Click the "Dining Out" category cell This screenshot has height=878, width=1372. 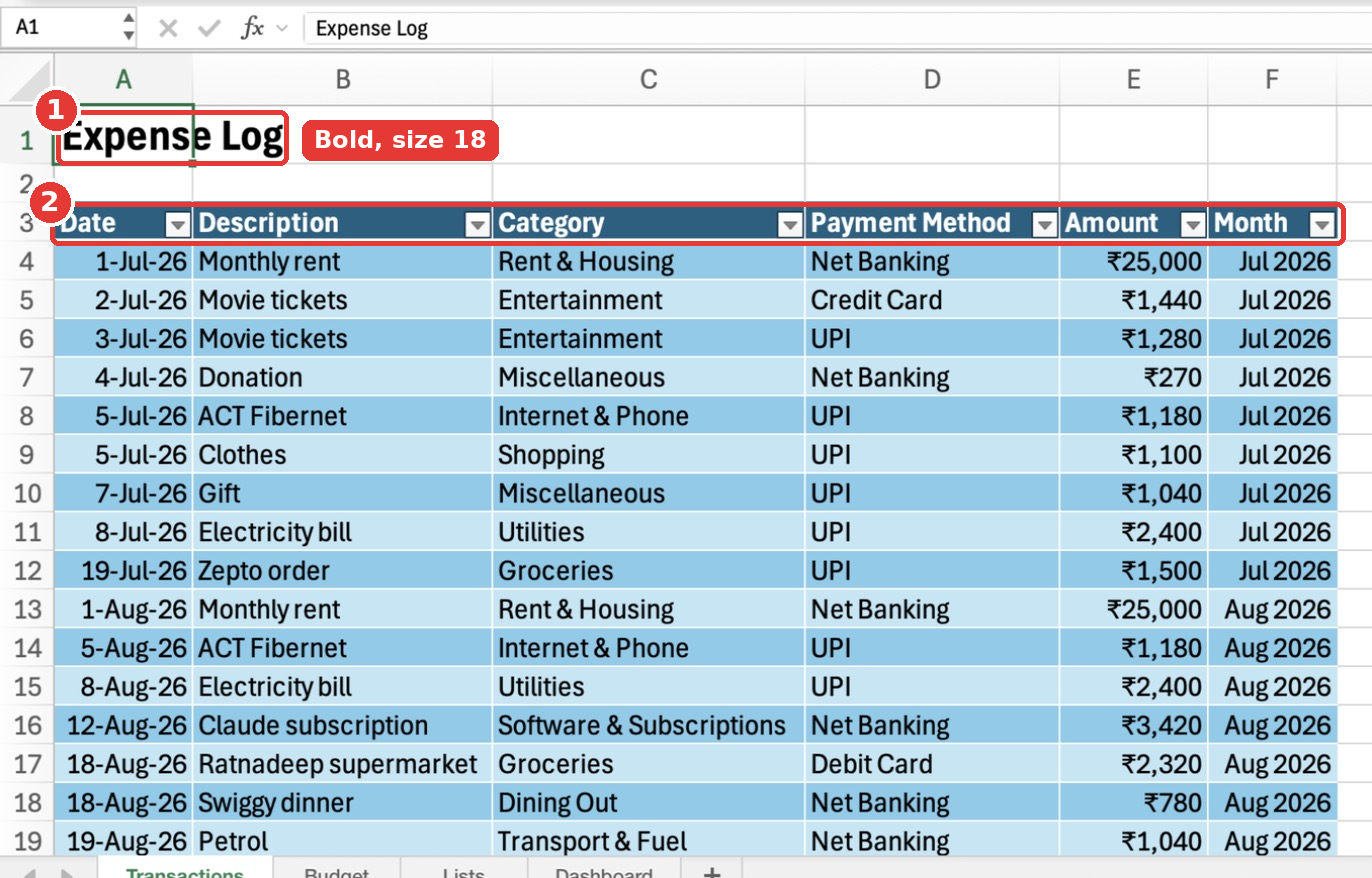click(x=649, y=803)
